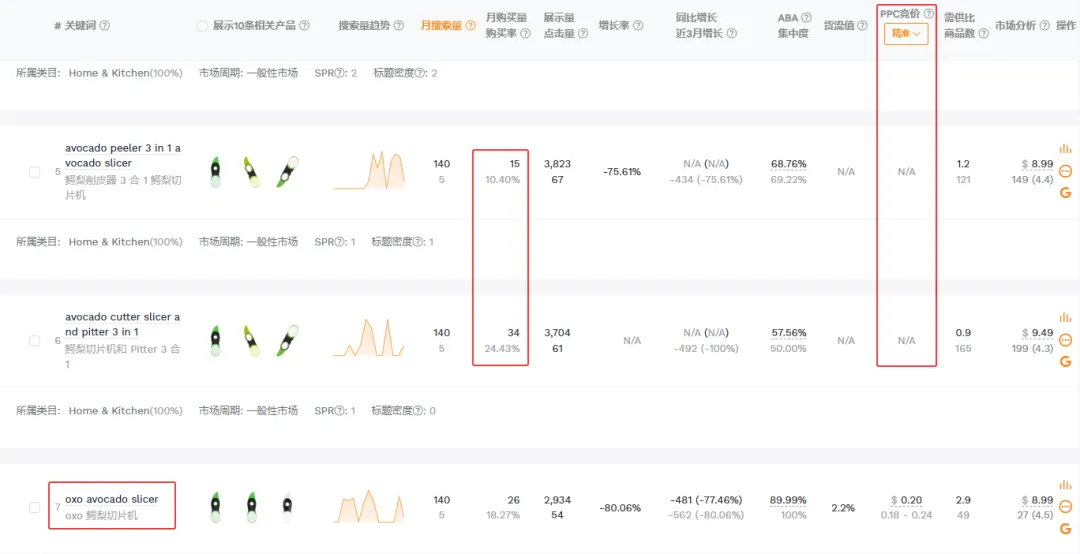Open first product thumbnail in avocado cutter row

pyautogui.click(x=216, y=340)
